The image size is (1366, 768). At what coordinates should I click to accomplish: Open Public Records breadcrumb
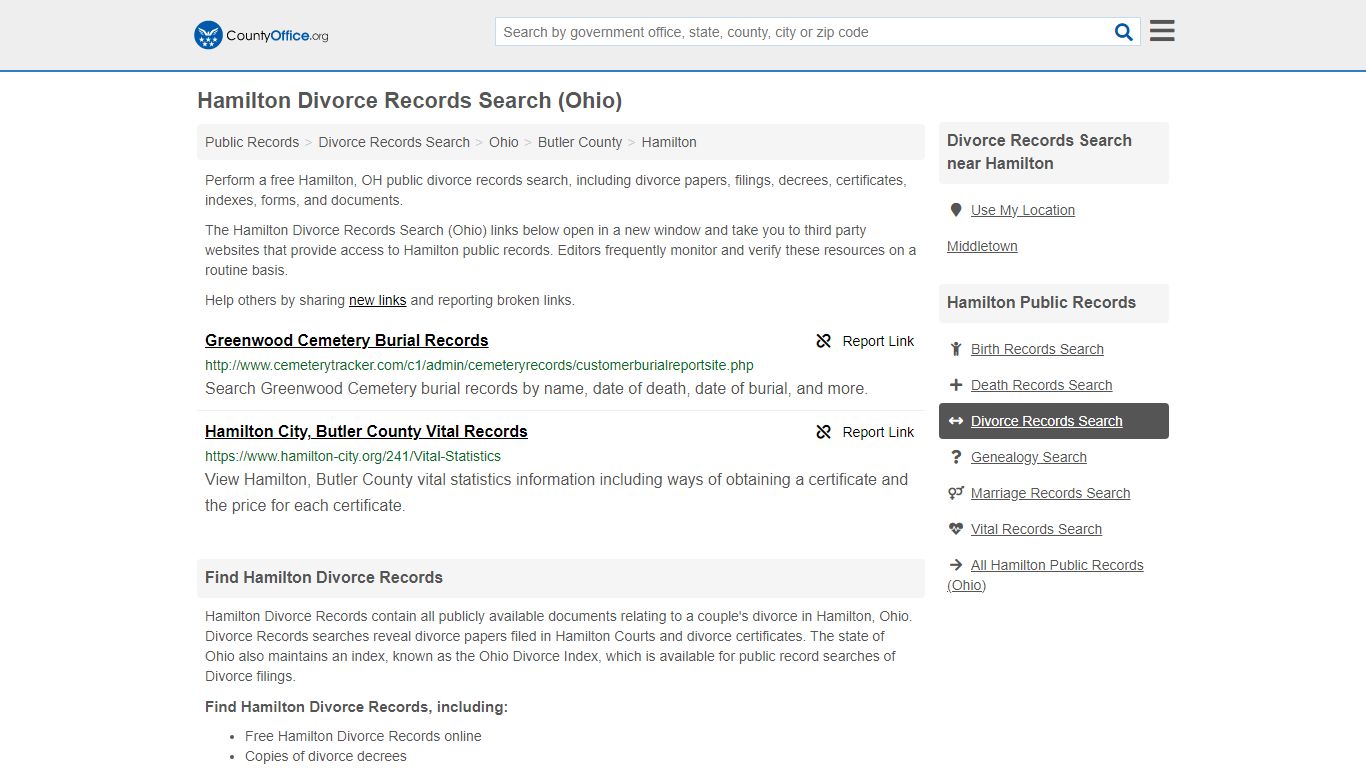[252, 142]
